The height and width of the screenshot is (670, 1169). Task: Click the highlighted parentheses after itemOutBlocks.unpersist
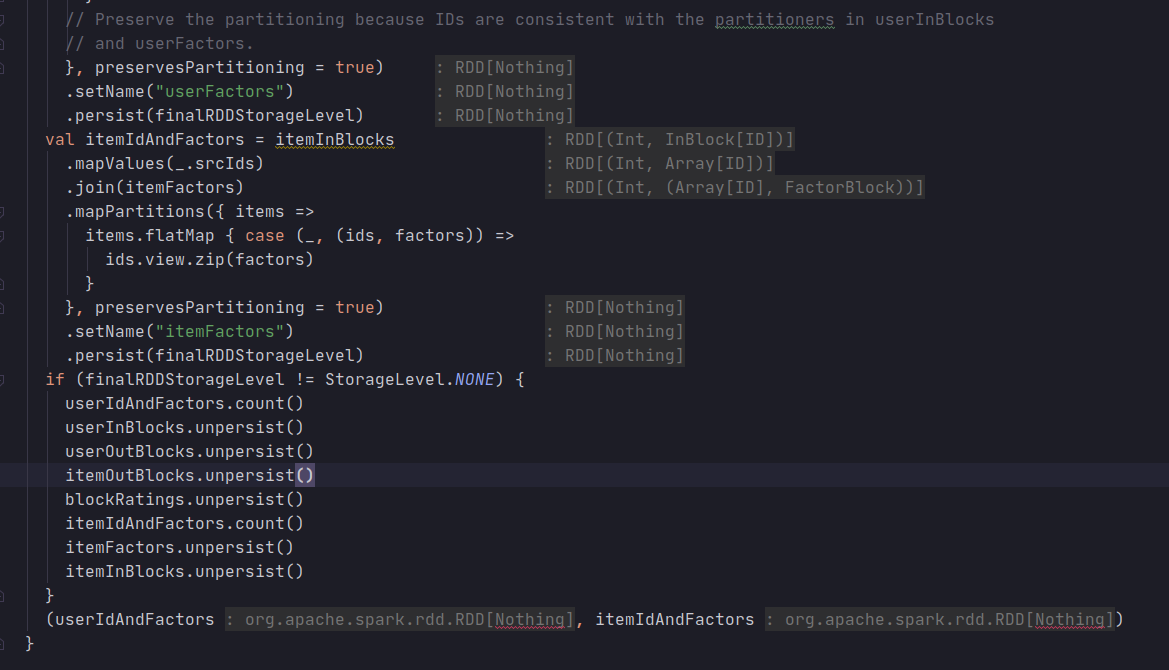click(x=305, y=475)
